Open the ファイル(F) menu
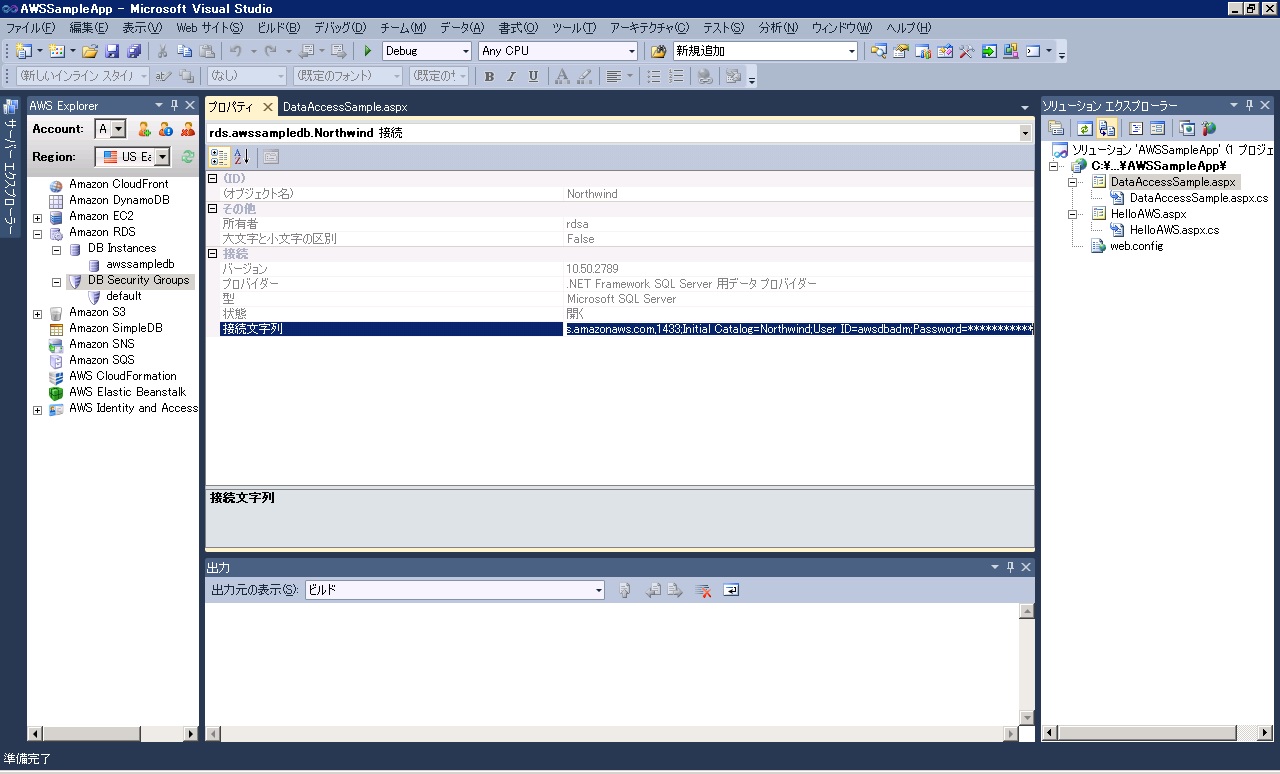The height and width of the screenshot is (774, 1280). tap(30, 28)
